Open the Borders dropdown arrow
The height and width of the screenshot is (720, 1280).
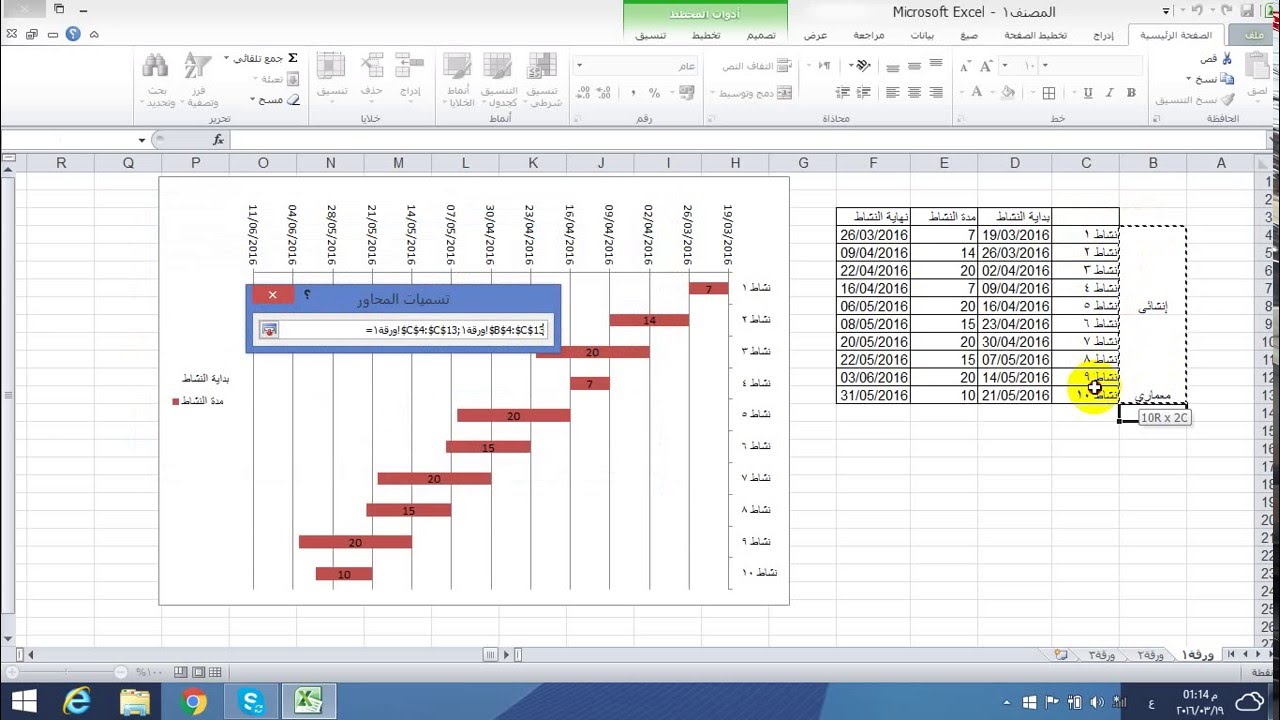tap(1032, 92)
